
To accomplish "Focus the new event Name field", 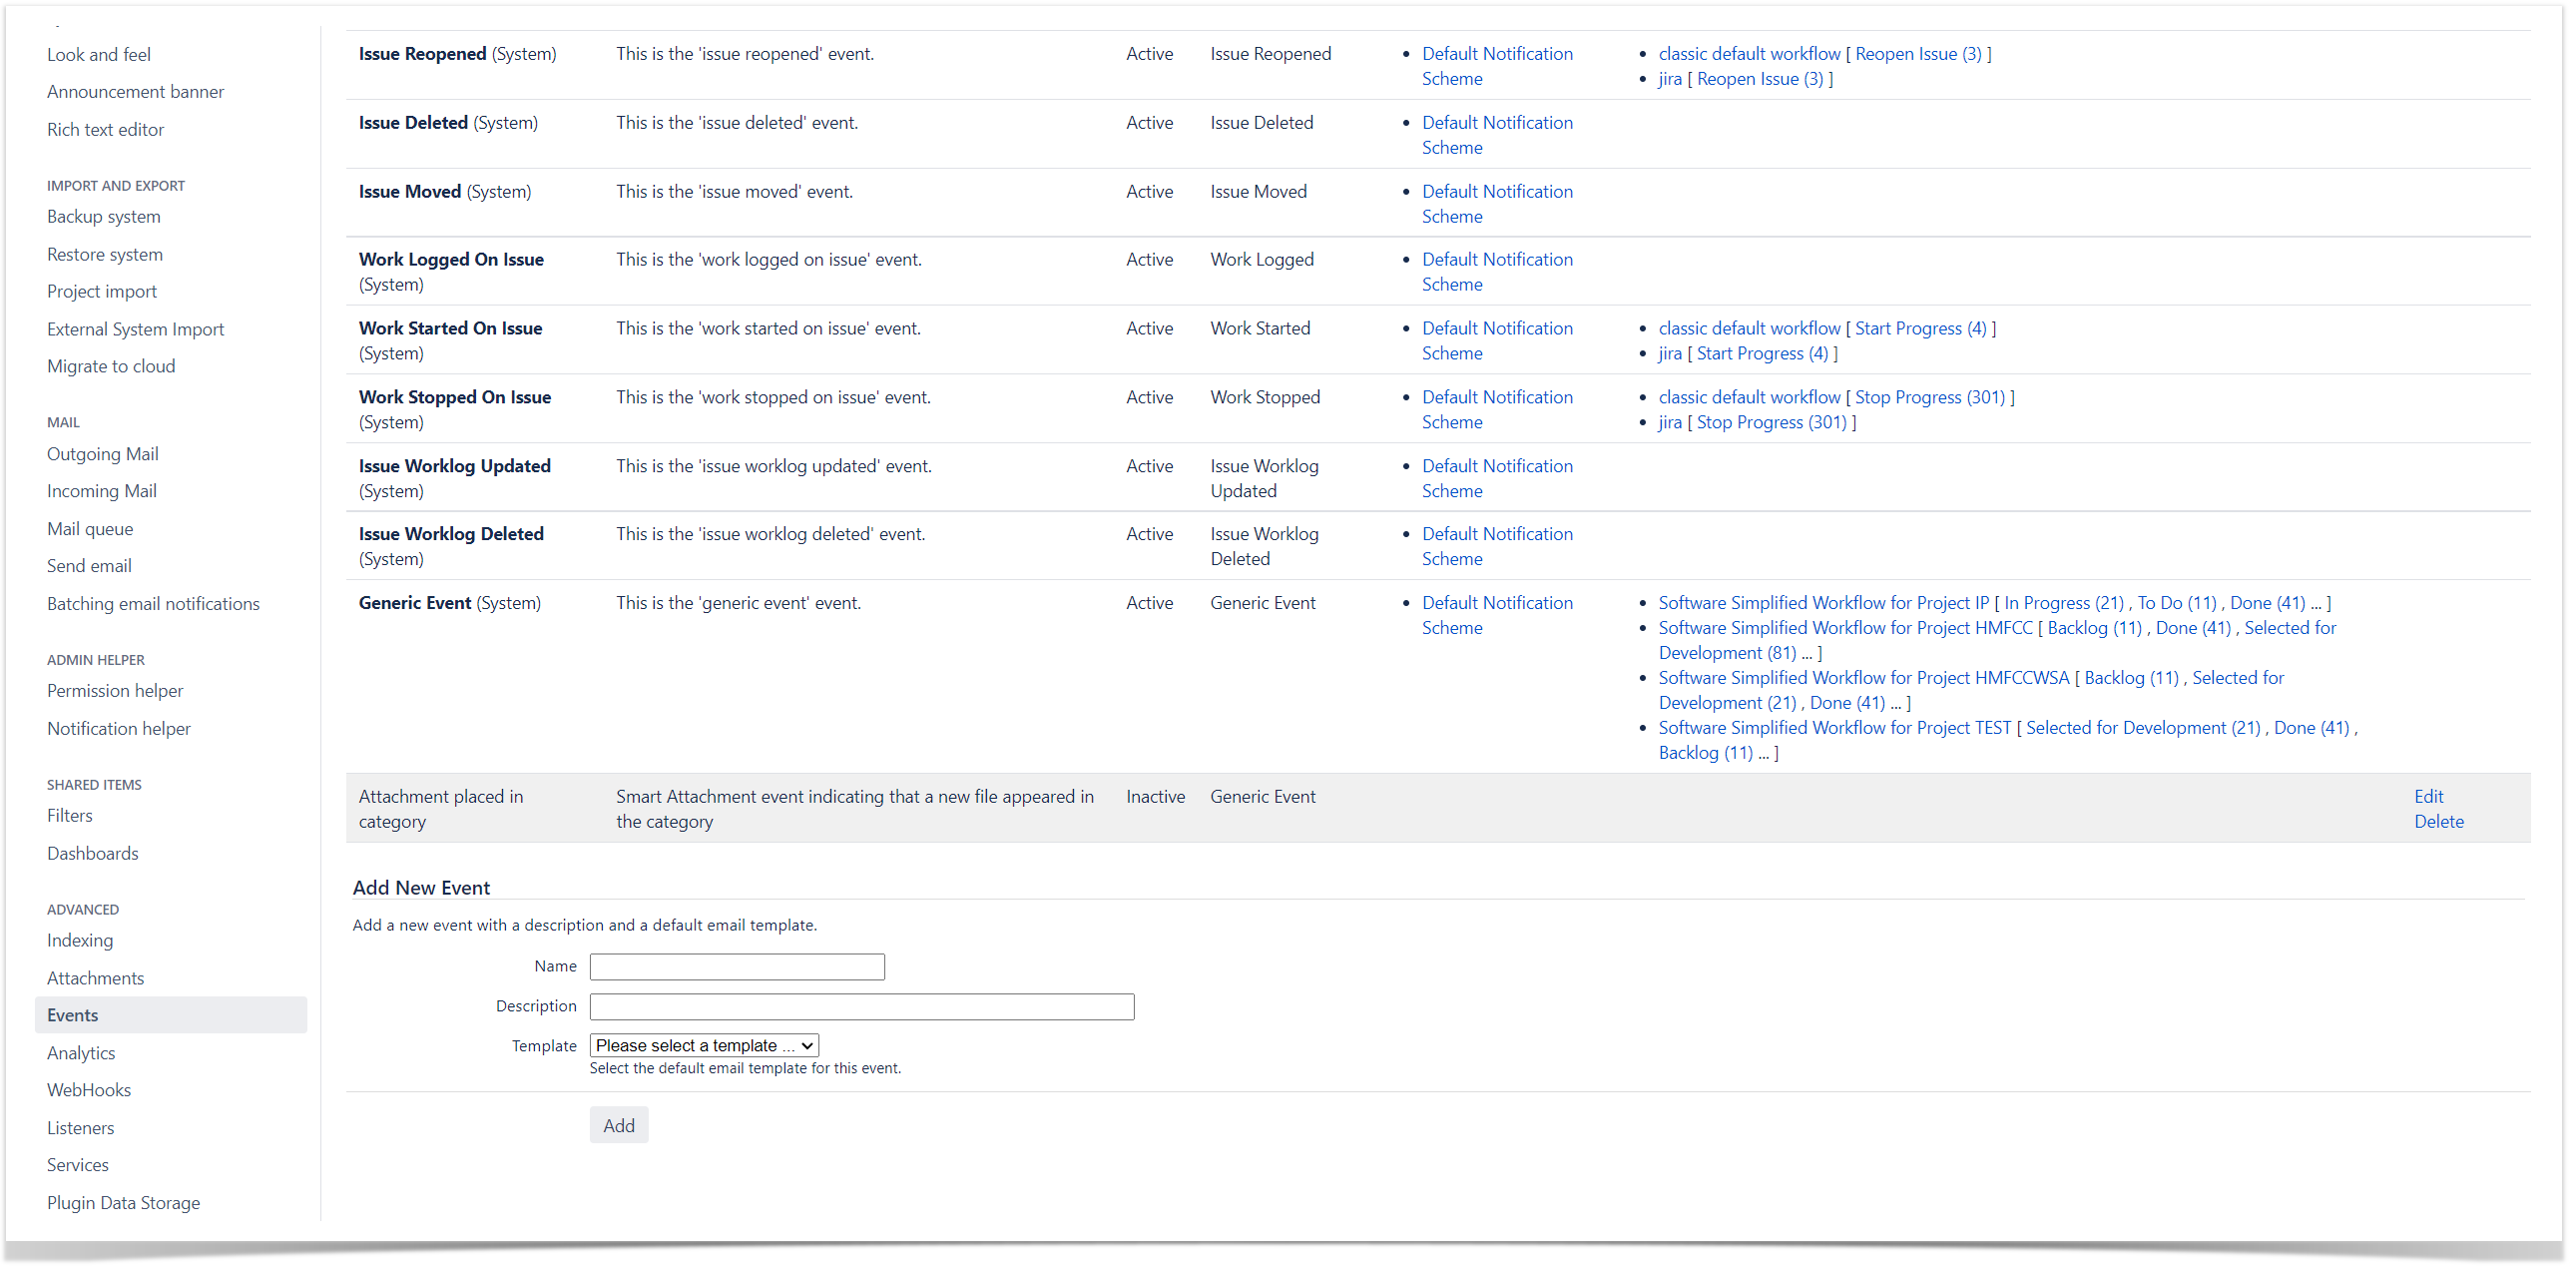I will click(x=737, y=966).
